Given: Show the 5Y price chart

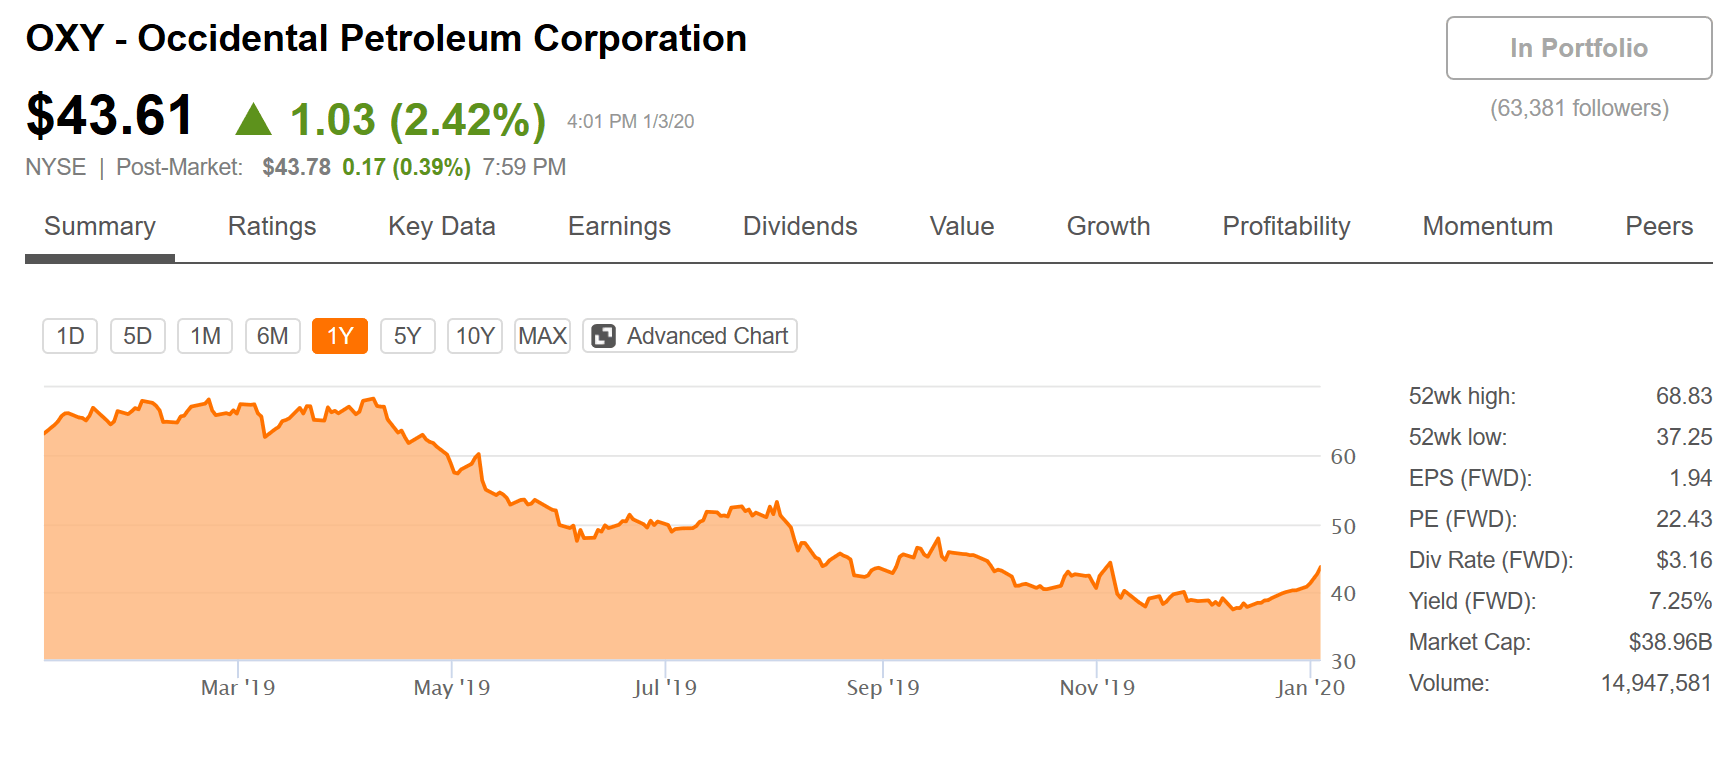Looking at the screenshot, I should [x=408, y=336].
